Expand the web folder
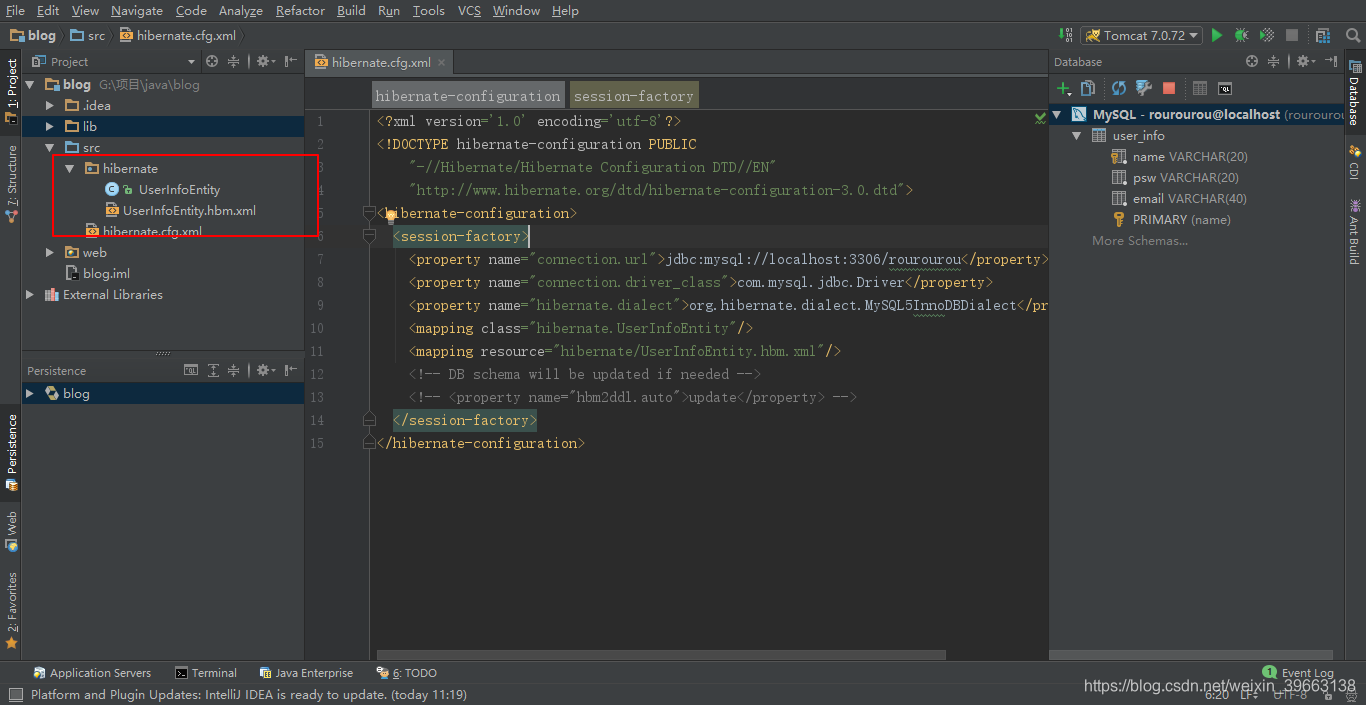This screenshot has height=705, width=1366. click(50, 253)
